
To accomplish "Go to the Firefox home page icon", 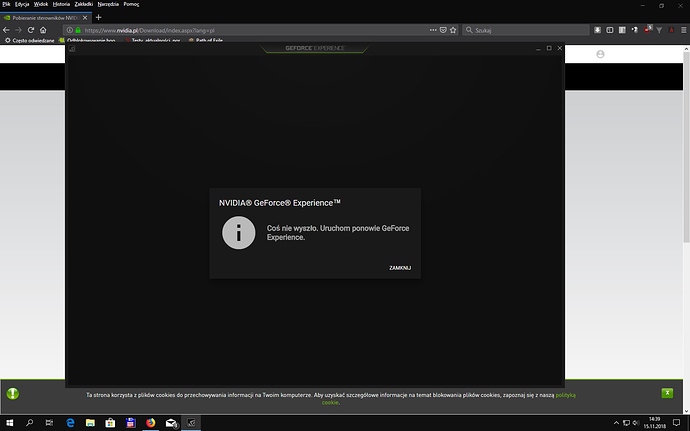I will 43,30.
